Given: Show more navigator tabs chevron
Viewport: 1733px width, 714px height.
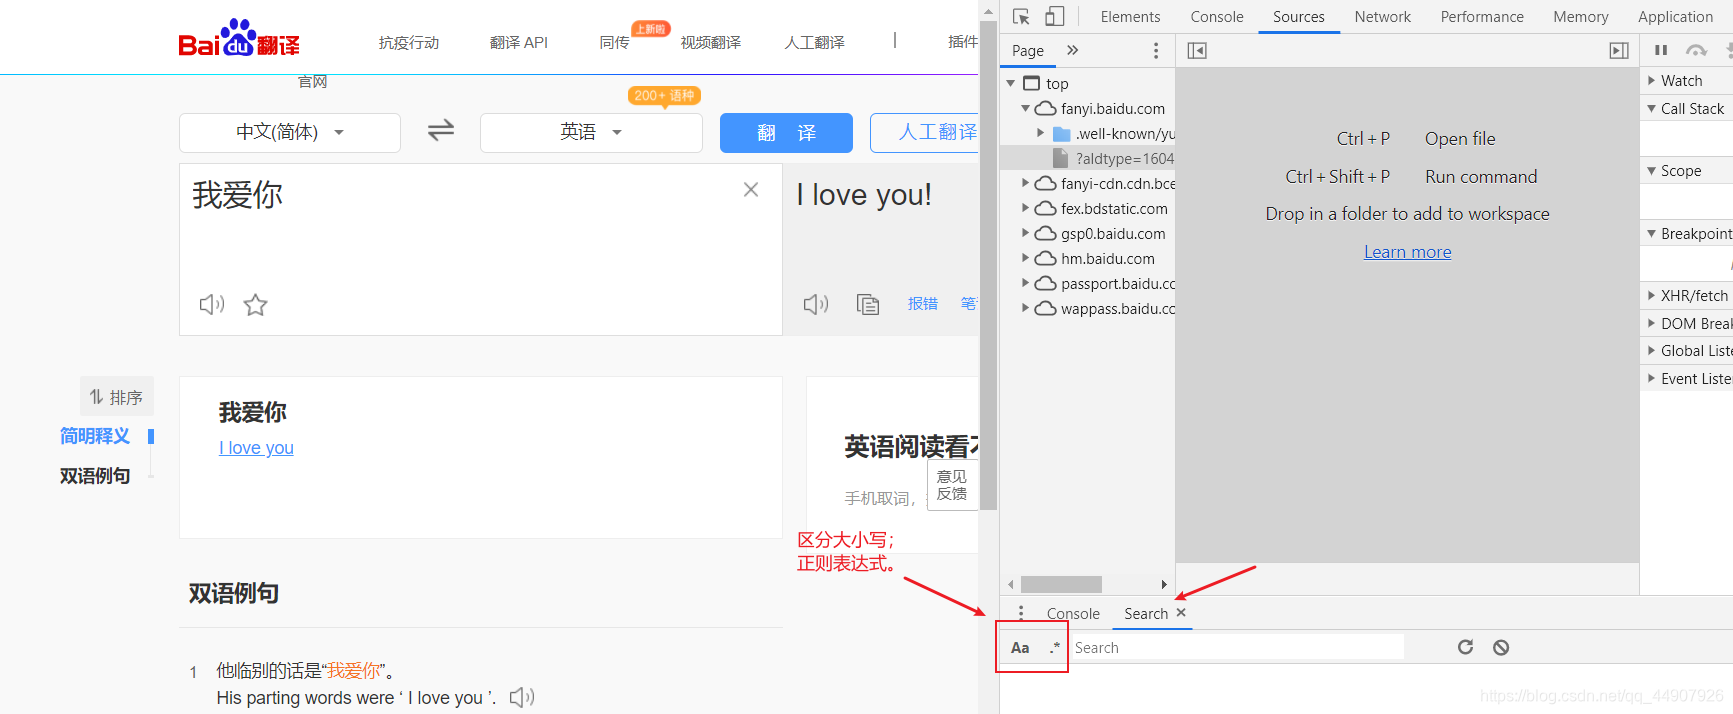Looking at the screenshot, I should tap(1073, 50).
